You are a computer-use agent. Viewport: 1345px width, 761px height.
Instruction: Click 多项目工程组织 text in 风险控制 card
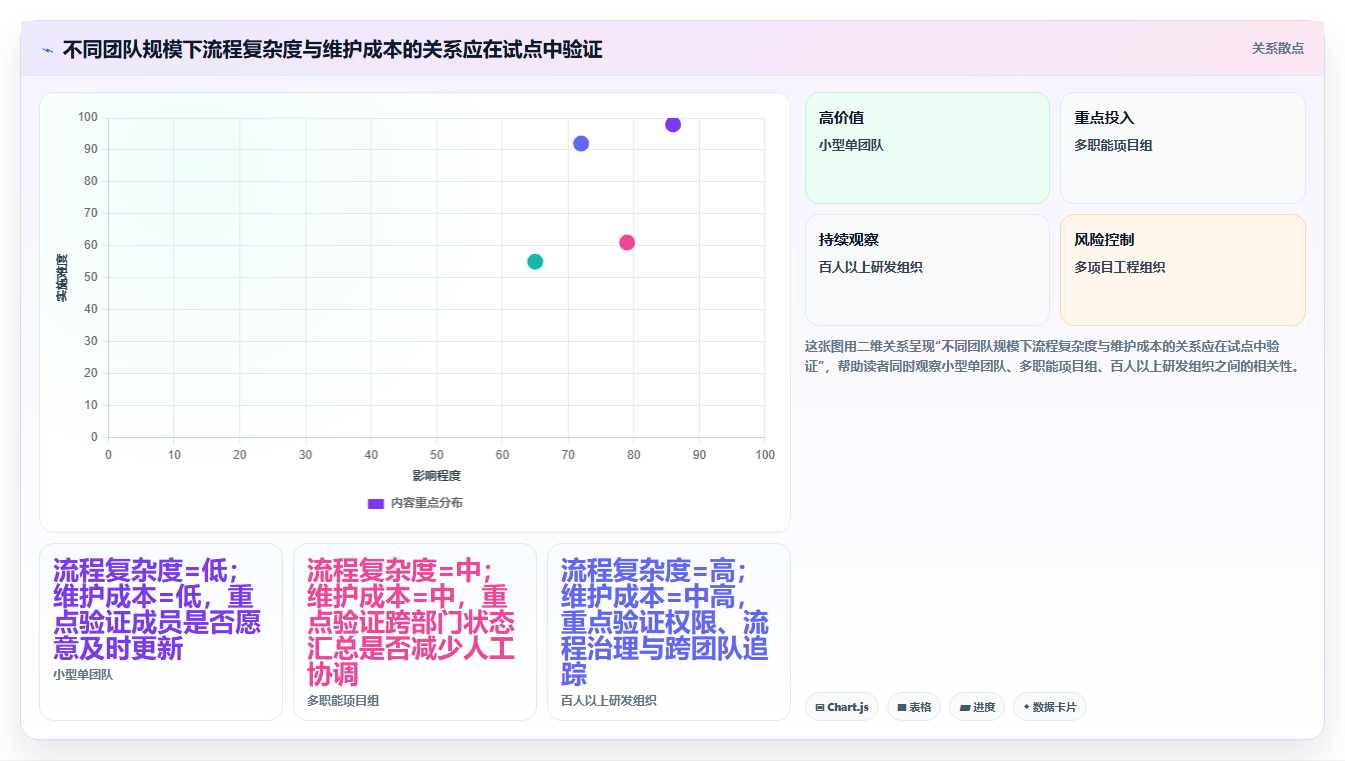pos(1120,267)
